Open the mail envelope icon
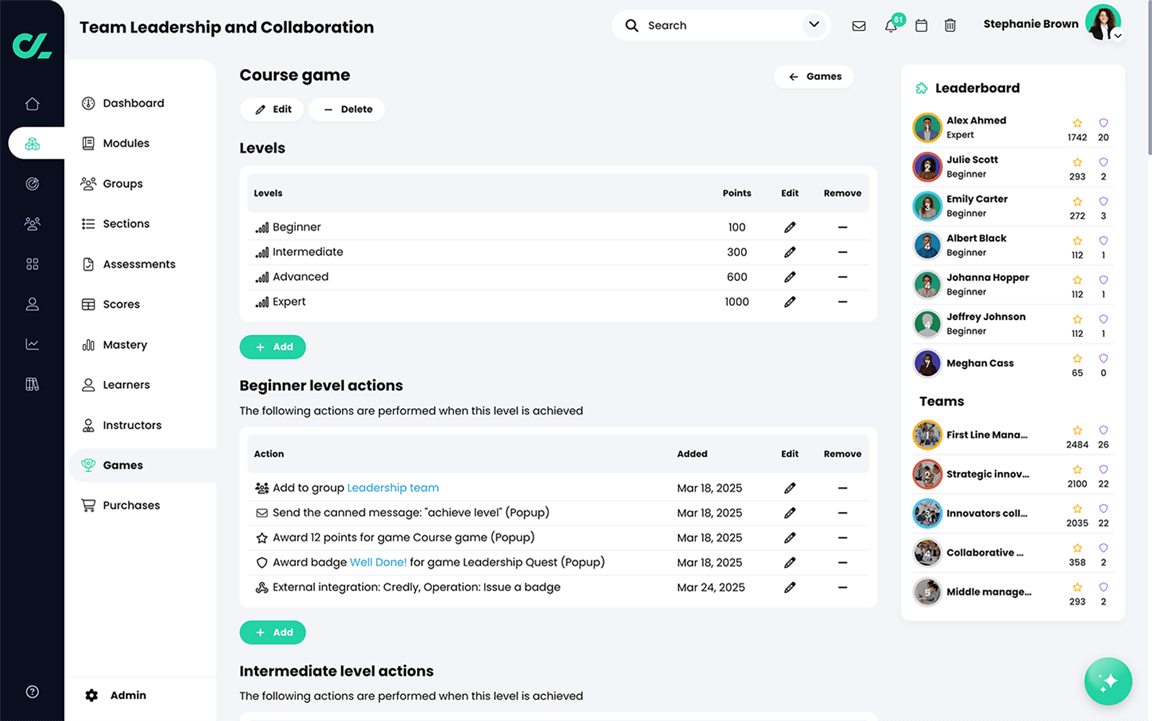Viewport: 1152px width, 721px height. pyautogui.click(x=859, y=25)
